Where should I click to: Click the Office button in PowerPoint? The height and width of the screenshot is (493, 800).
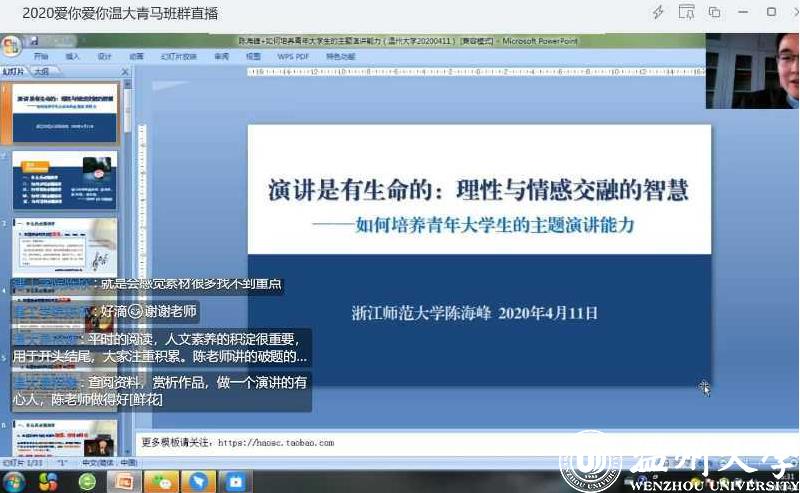tap(11, 46)
